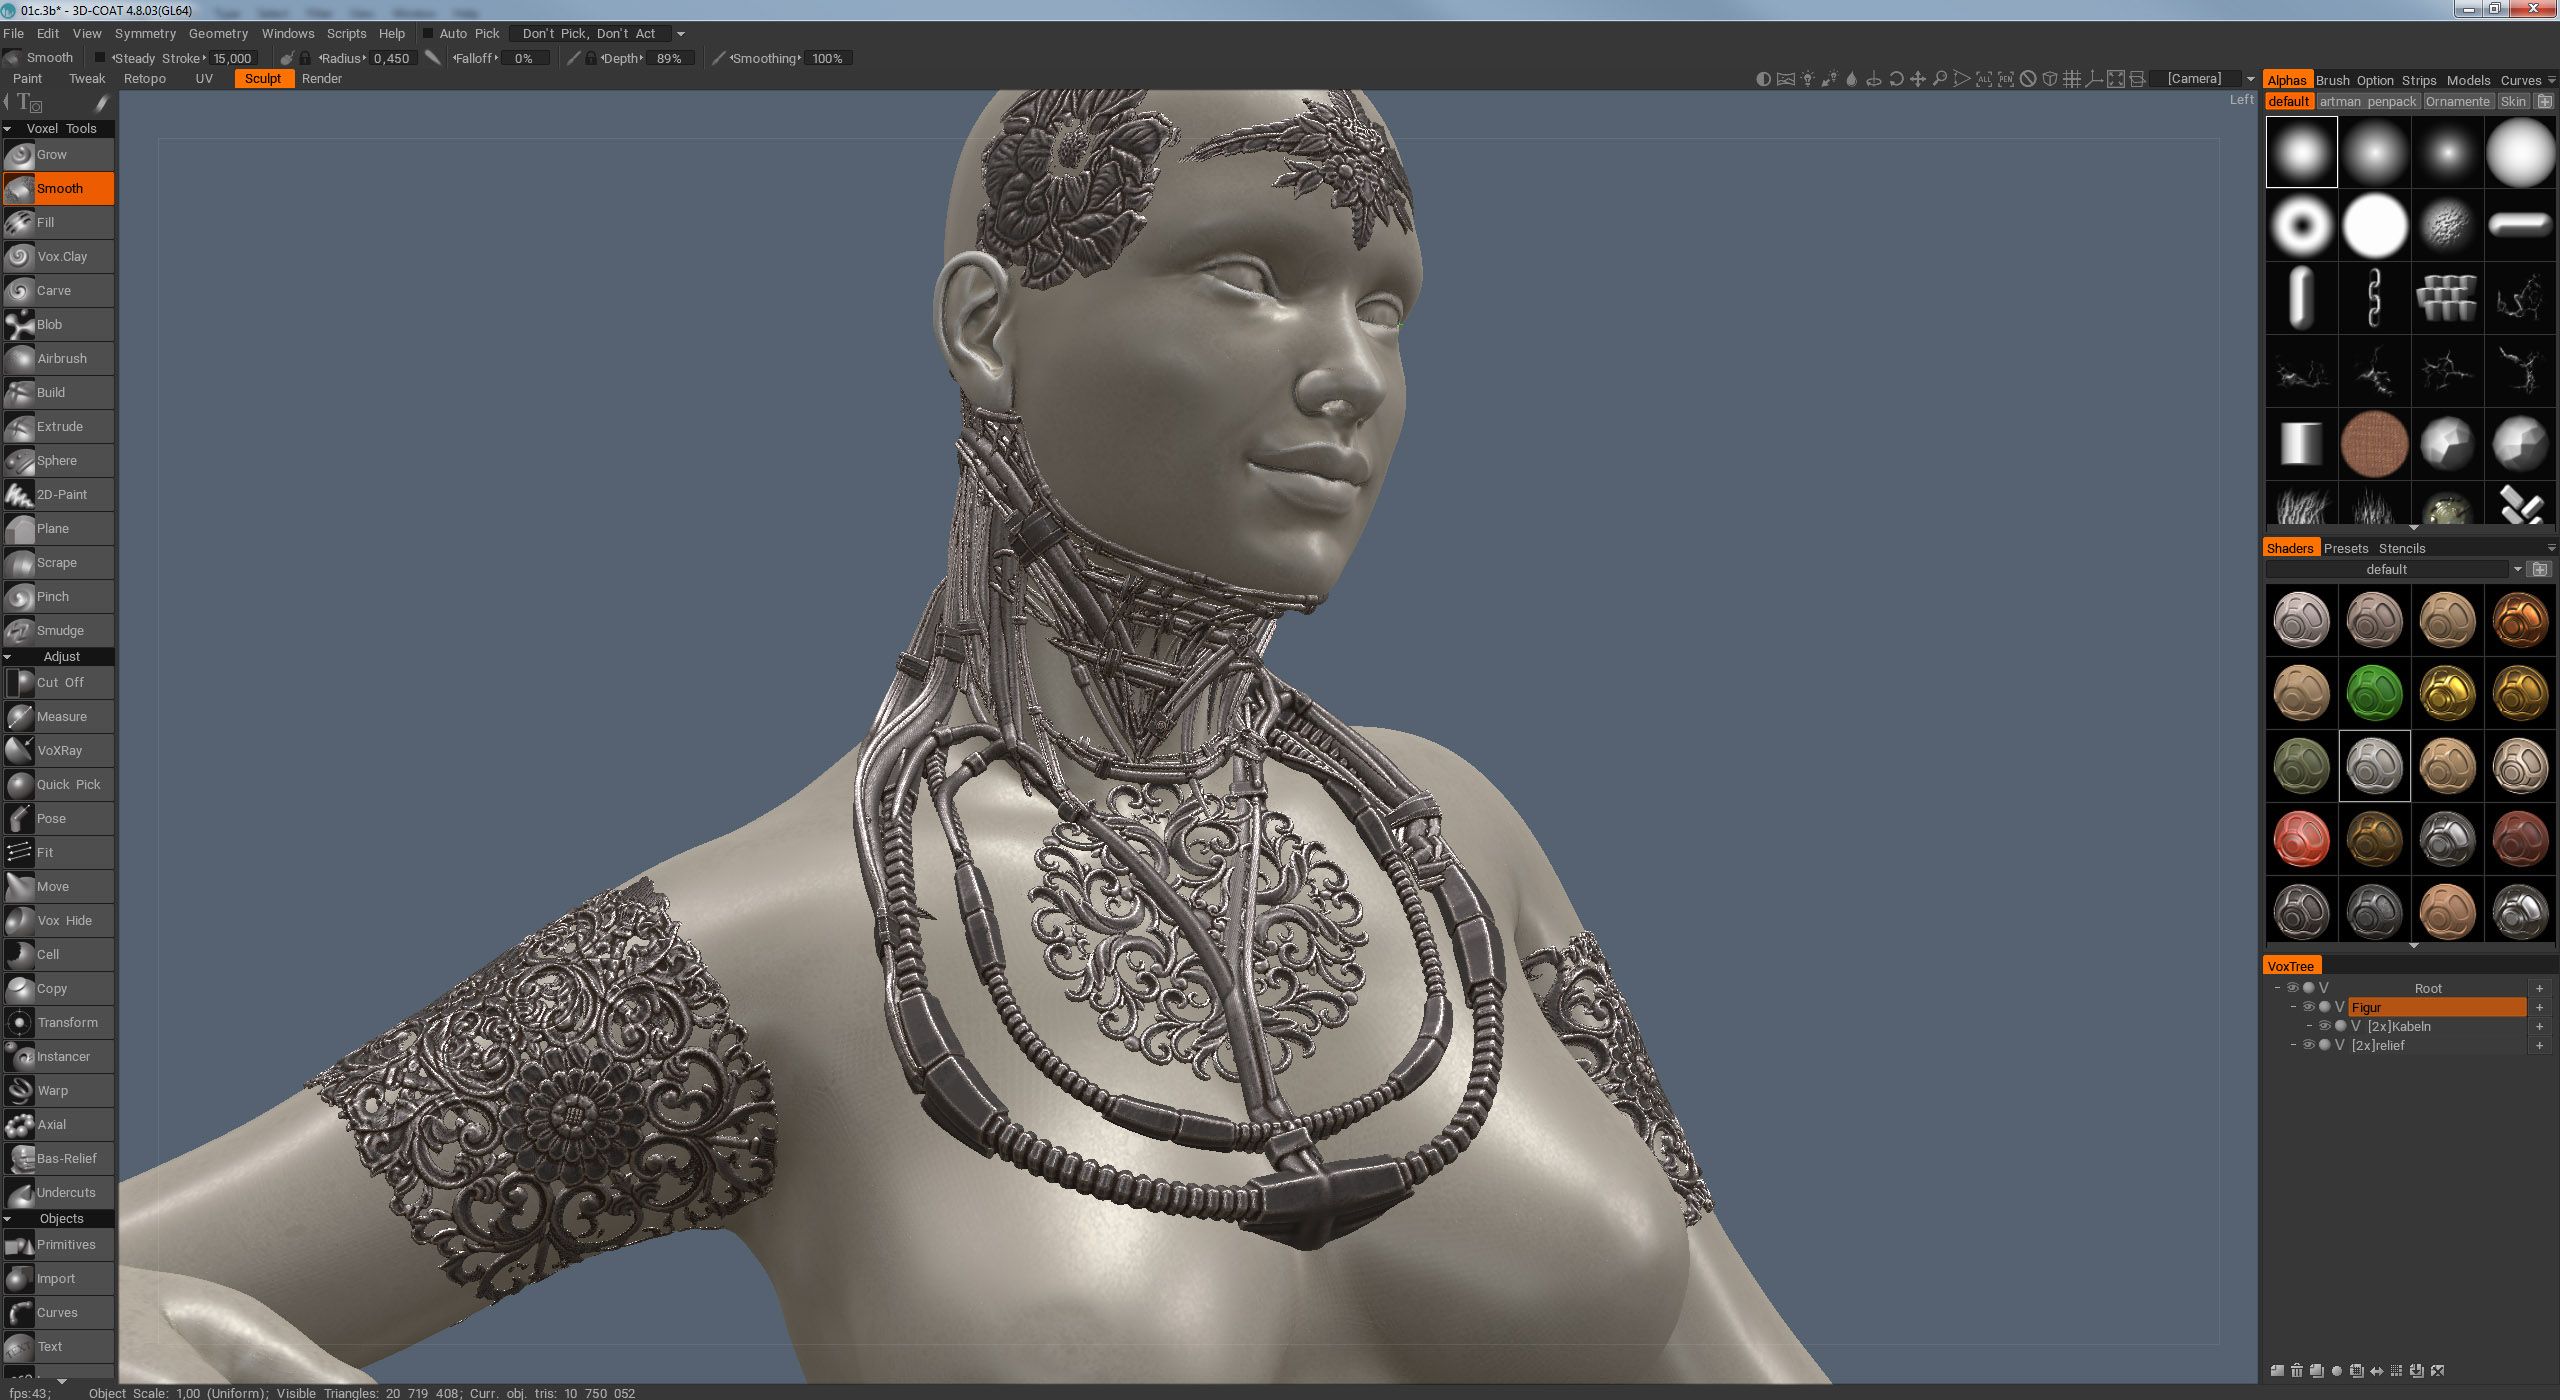This screenshot has width=2560, height=1400.
Task: Open the Alphas panel options arrow
Action: click(2551, 81)
